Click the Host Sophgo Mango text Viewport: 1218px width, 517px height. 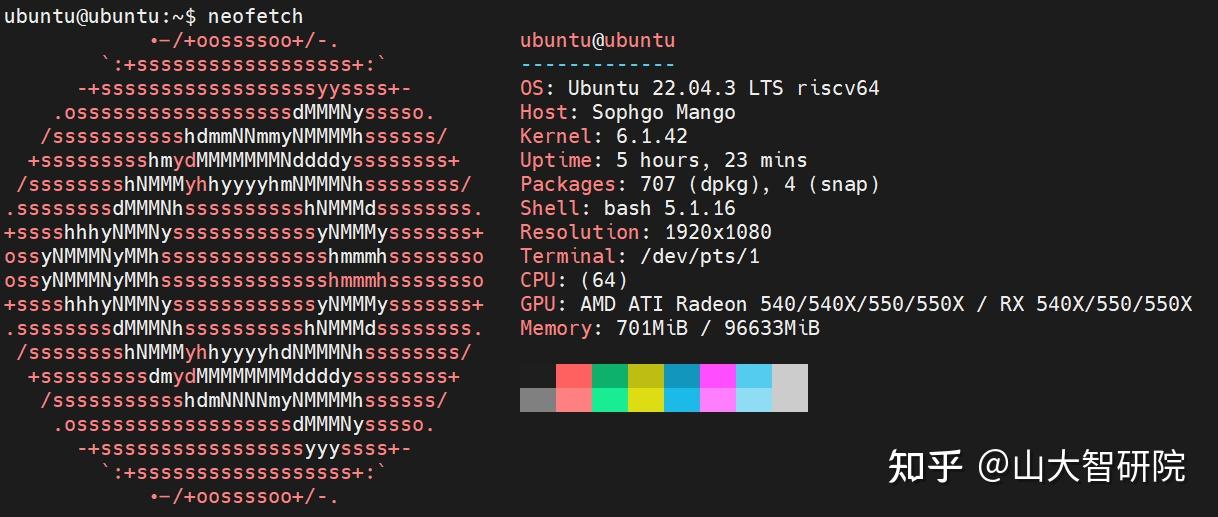(x=627, y=112)
